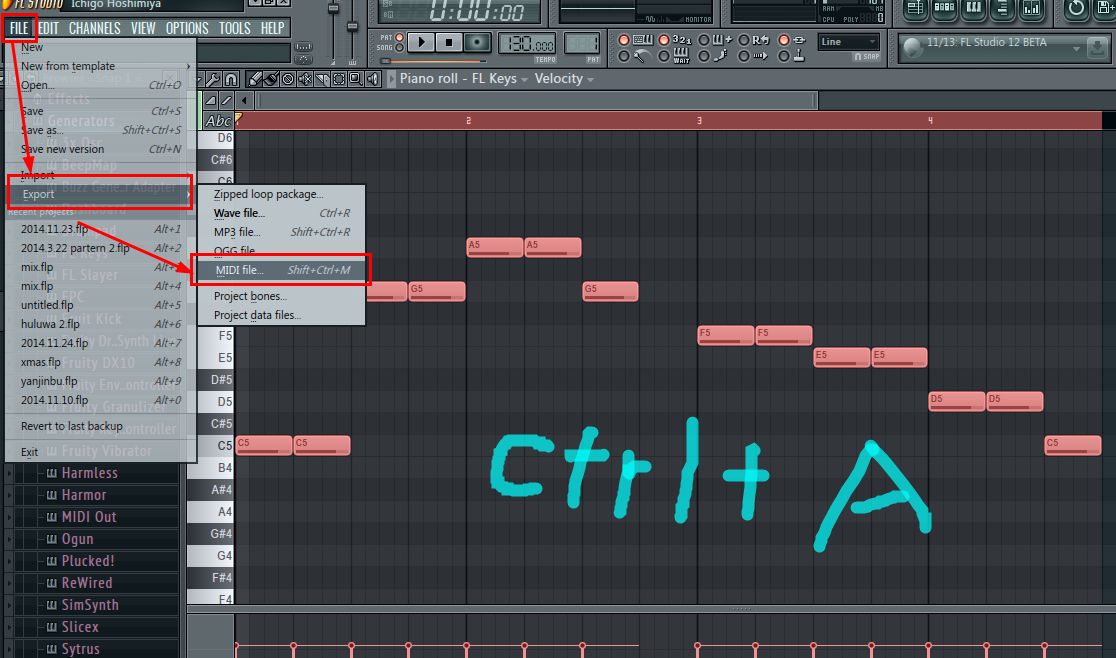The width and height of the screenshot is (1116, 658).
Task: Choose Wave file export option
Action: 281,213
